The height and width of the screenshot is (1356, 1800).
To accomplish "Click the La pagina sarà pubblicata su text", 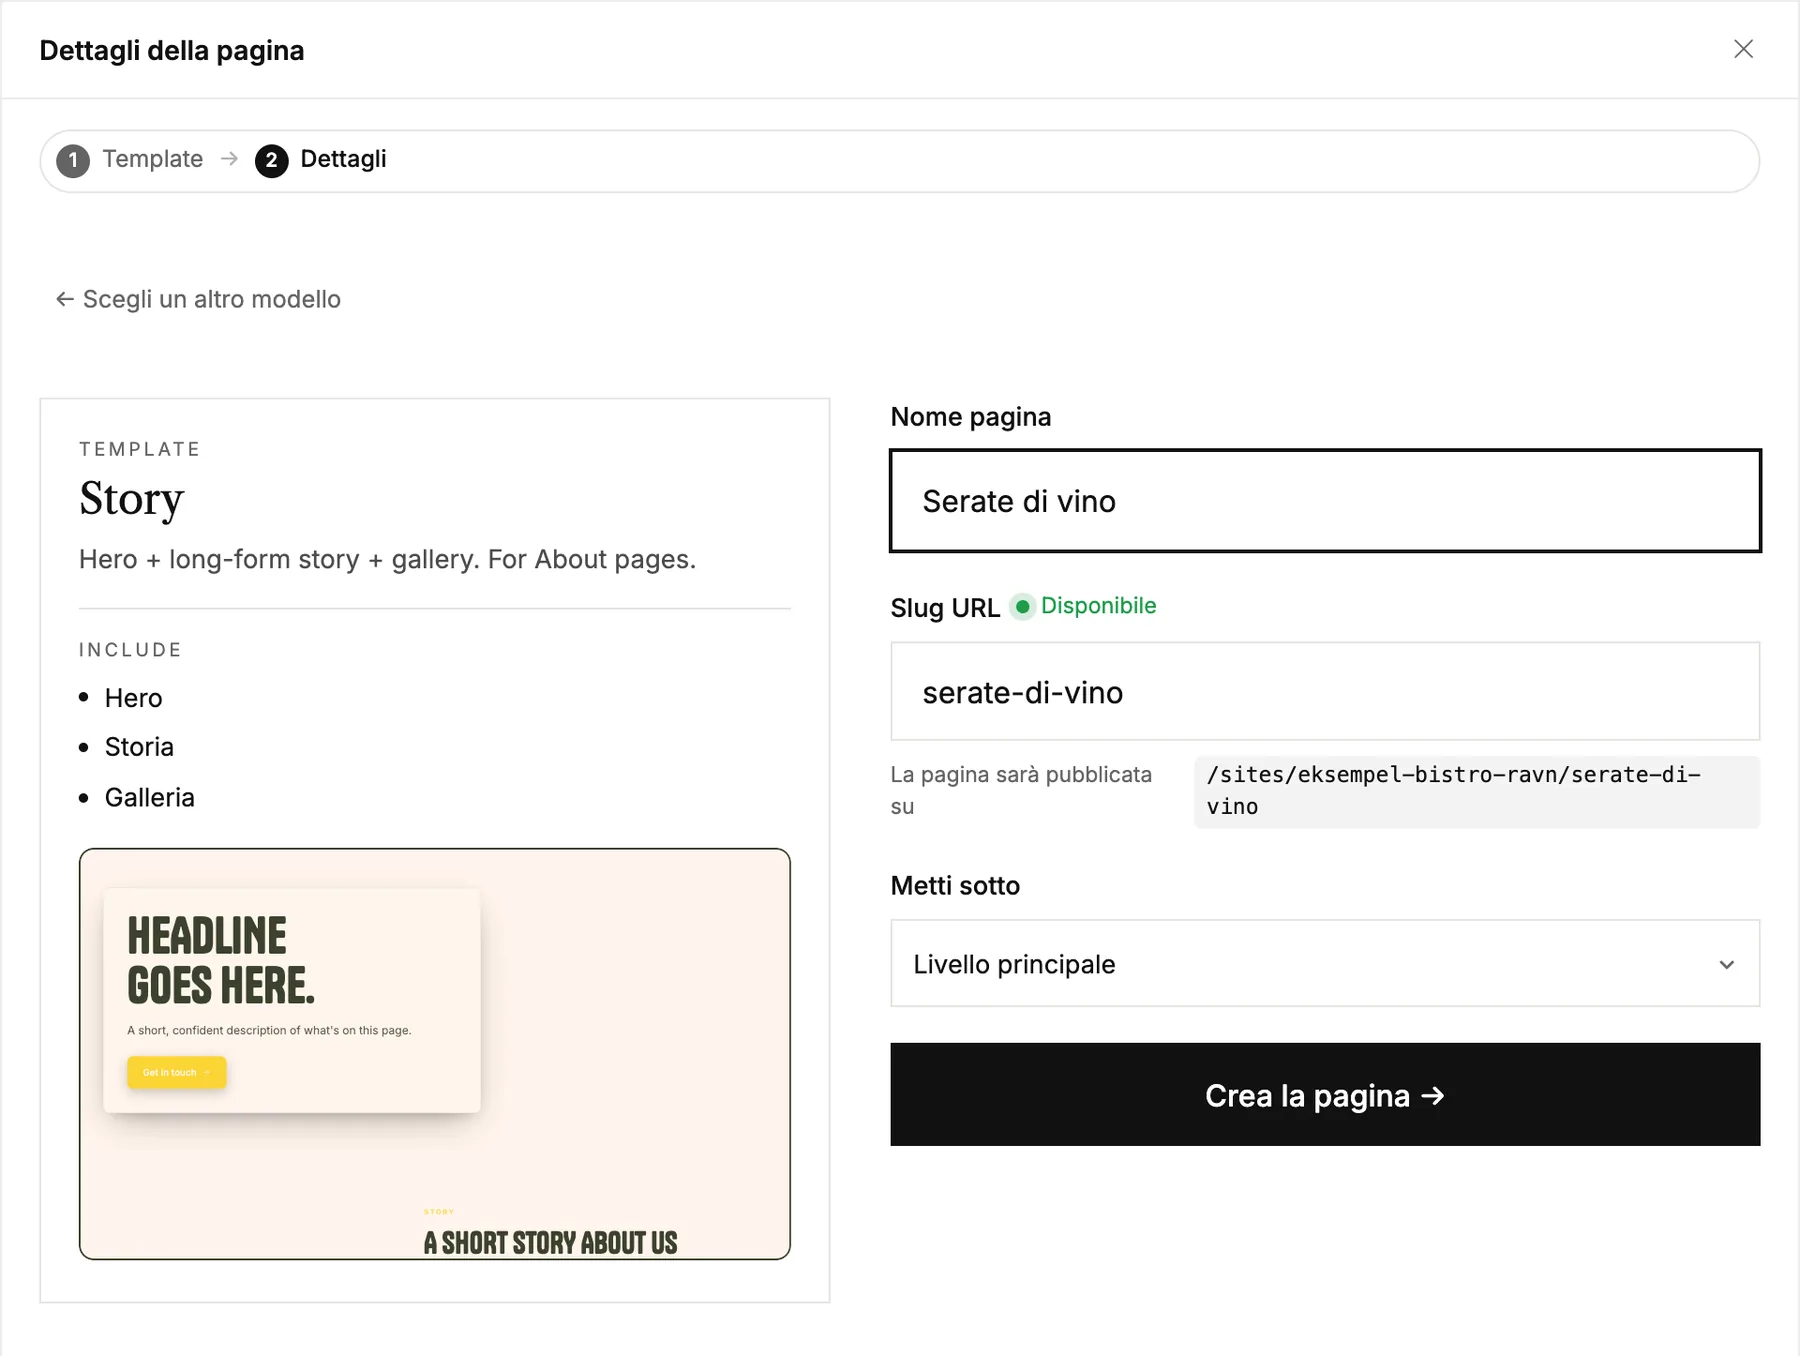I will click(x=1021, y=790).
